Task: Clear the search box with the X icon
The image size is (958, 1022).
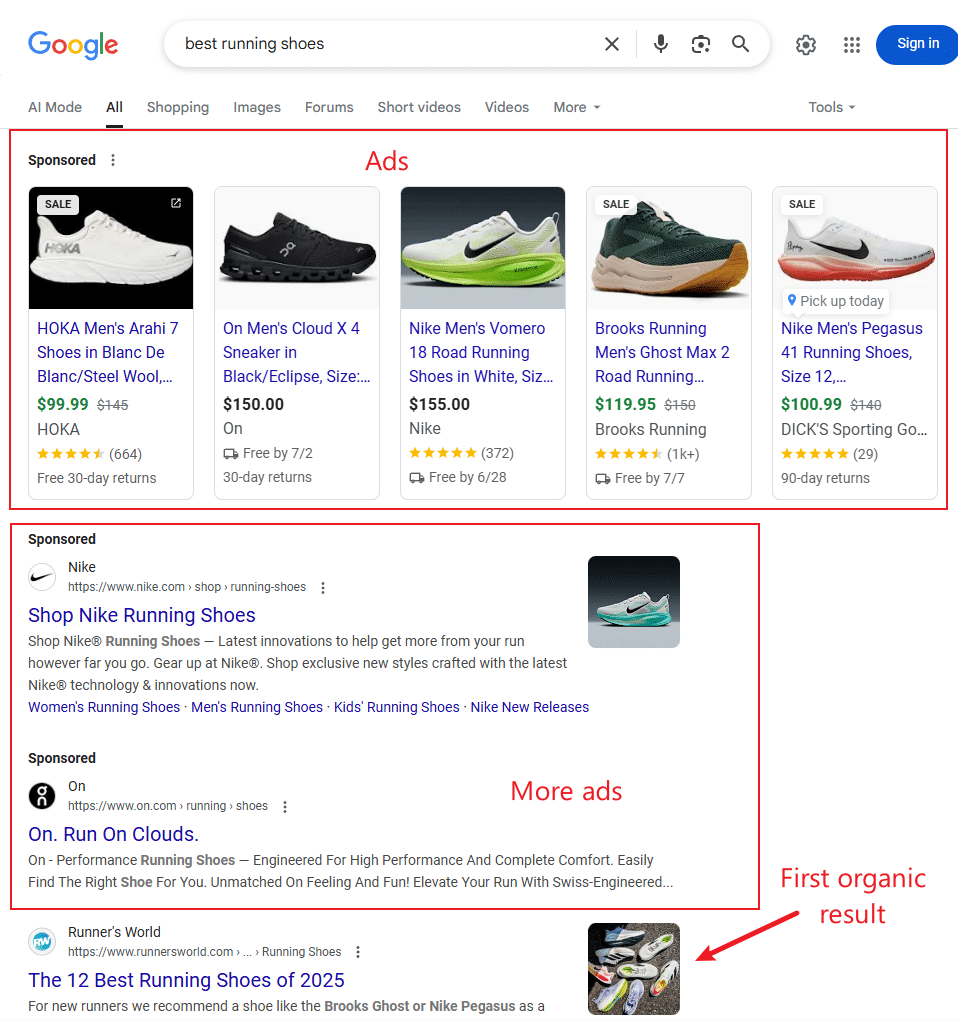Action: 612,44
